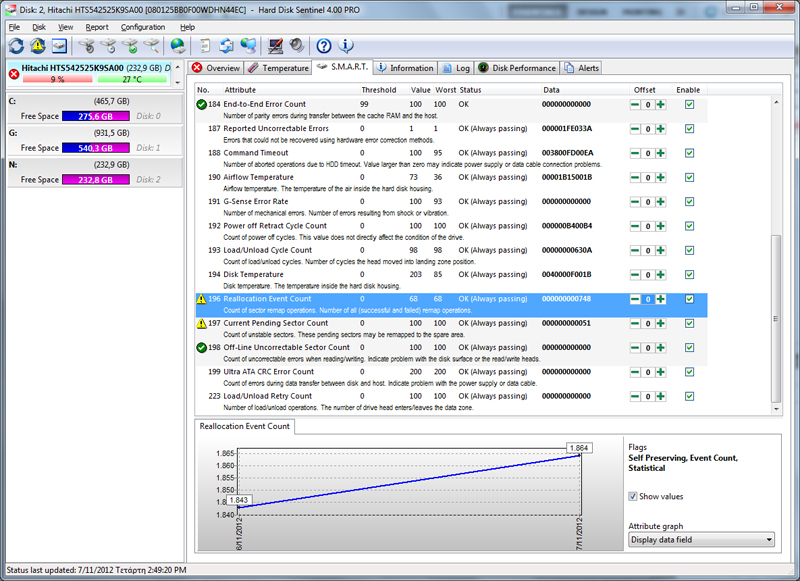Click the red X icon beside Hitachi disk
Viewport: 800px width, 581px height.
[x=14, y=74]
